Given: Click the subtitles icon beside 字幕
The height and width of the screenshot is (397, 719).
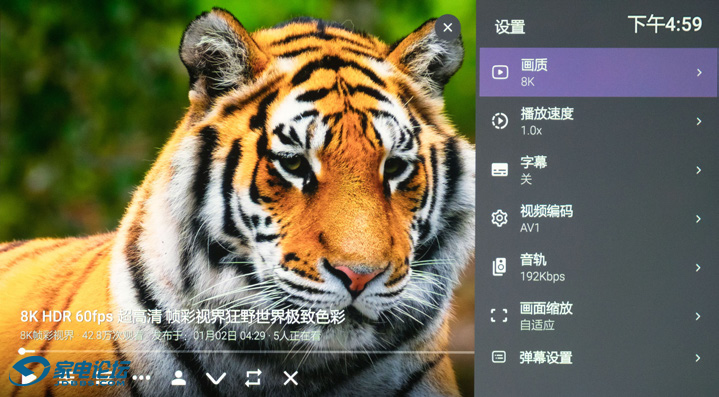Looking at the screenshot, I should (500, 170).
